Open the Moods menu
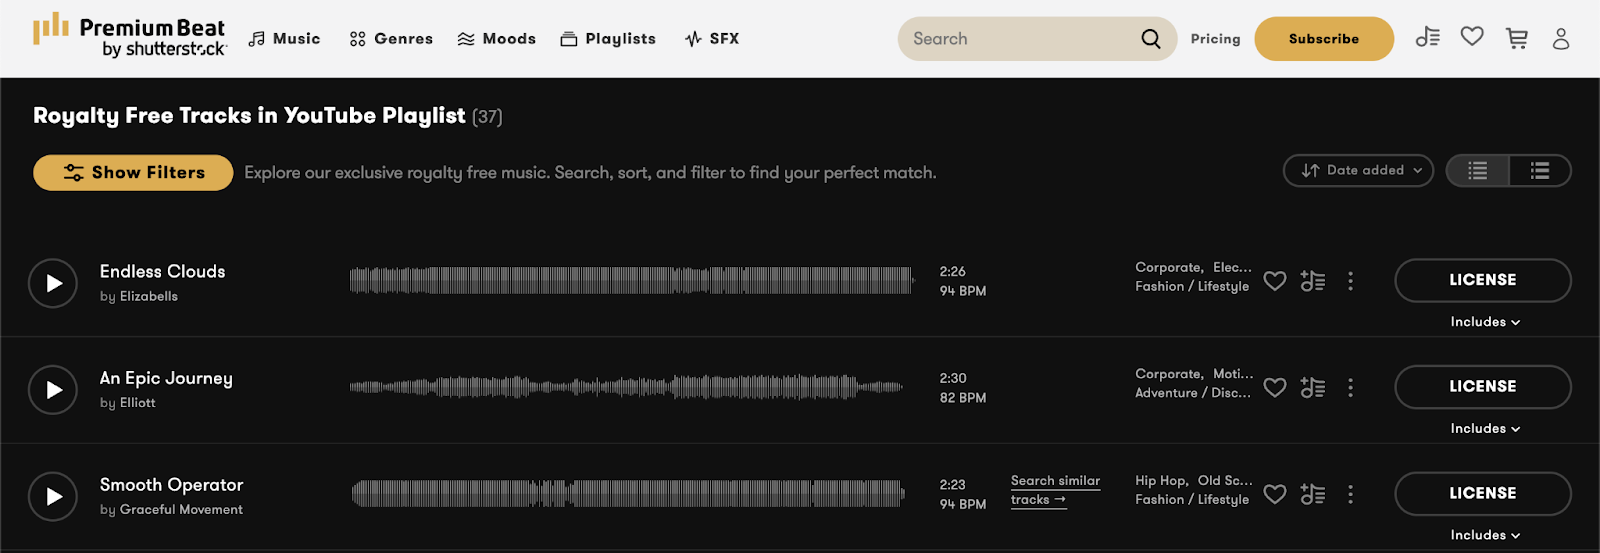Viewport: 1600px width, 553px height. [x=497, y=39]
